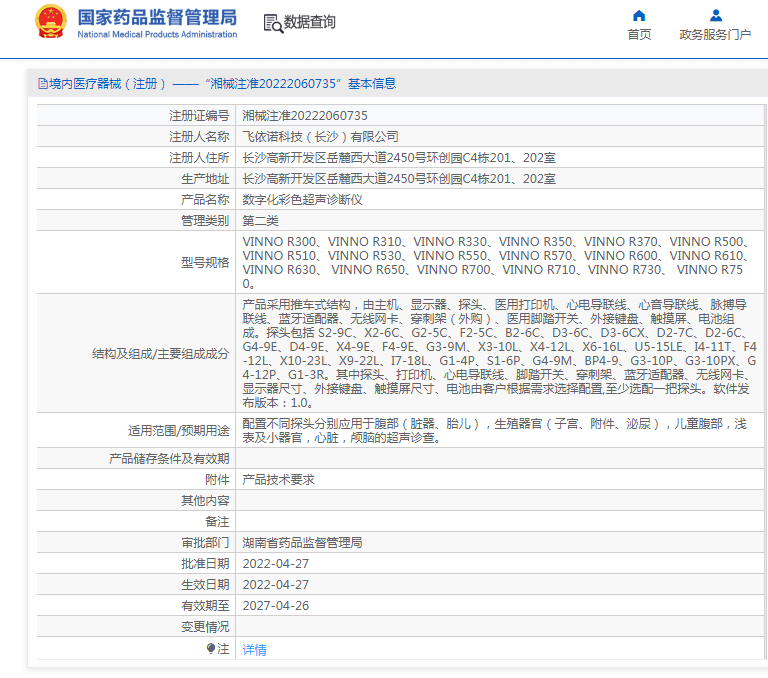The height and width of the screenshot is (678, 768).
Task: Click the 第二类 management category value
Action: (x=260, y=221)
